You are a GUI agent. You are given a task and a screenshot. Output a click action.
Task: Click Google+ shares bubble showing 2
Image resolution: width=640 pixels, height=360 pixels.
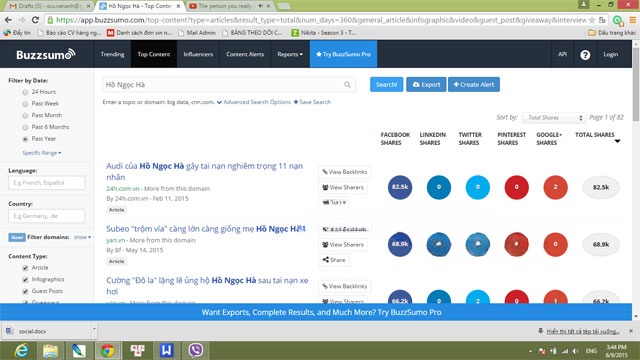555,187
